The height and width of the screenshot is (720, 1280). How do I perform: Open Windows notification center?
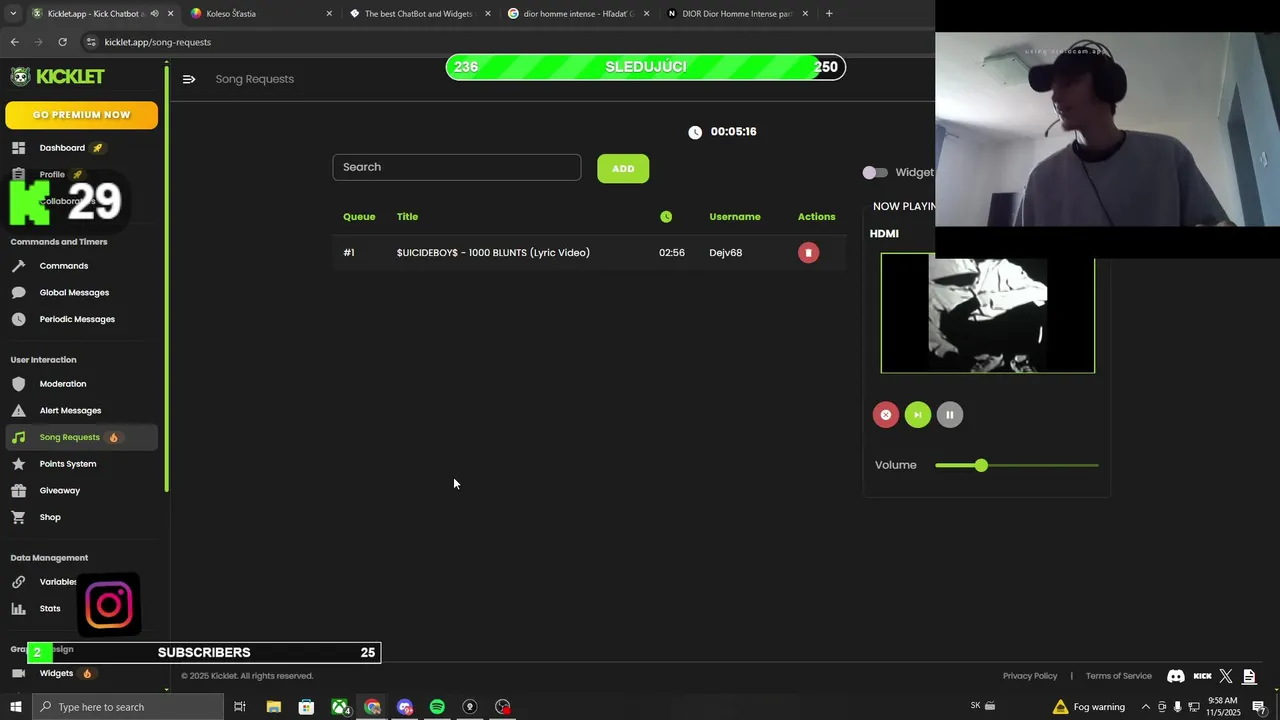pyautogui.click(x=1259, y=707)
